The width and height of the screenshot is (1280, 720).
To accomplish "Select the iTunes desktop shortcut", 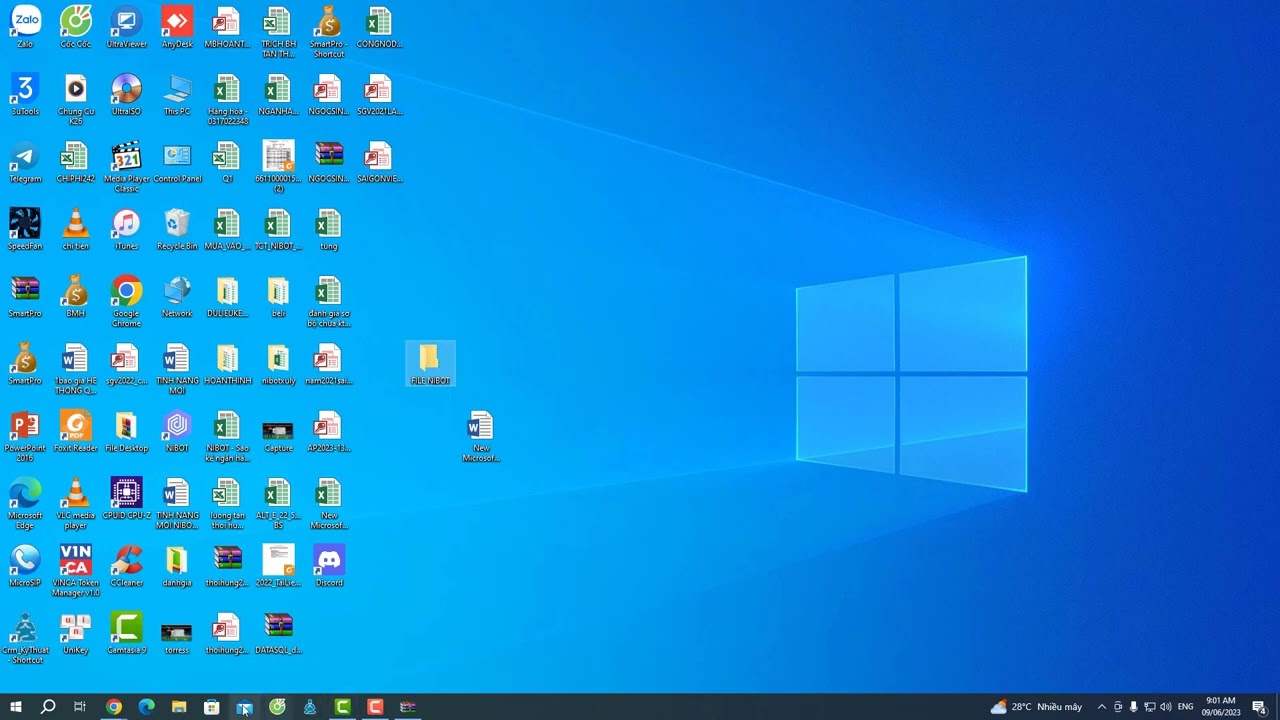I will point(127,229).
